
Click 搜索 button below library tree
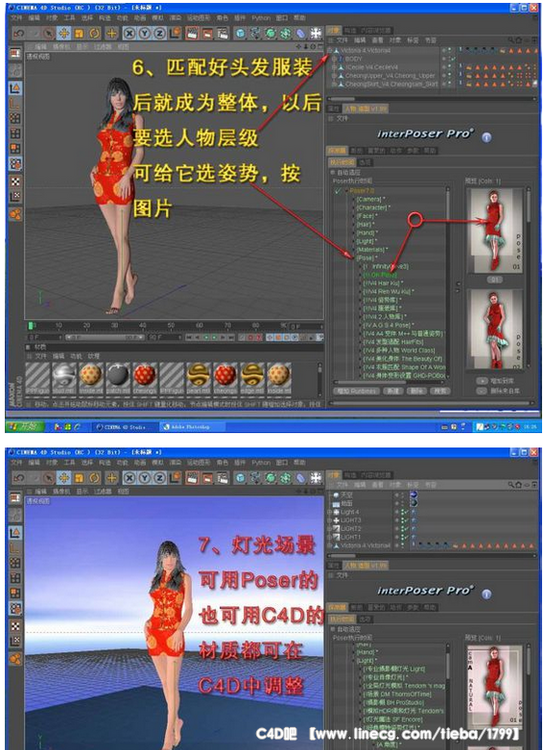441,391
